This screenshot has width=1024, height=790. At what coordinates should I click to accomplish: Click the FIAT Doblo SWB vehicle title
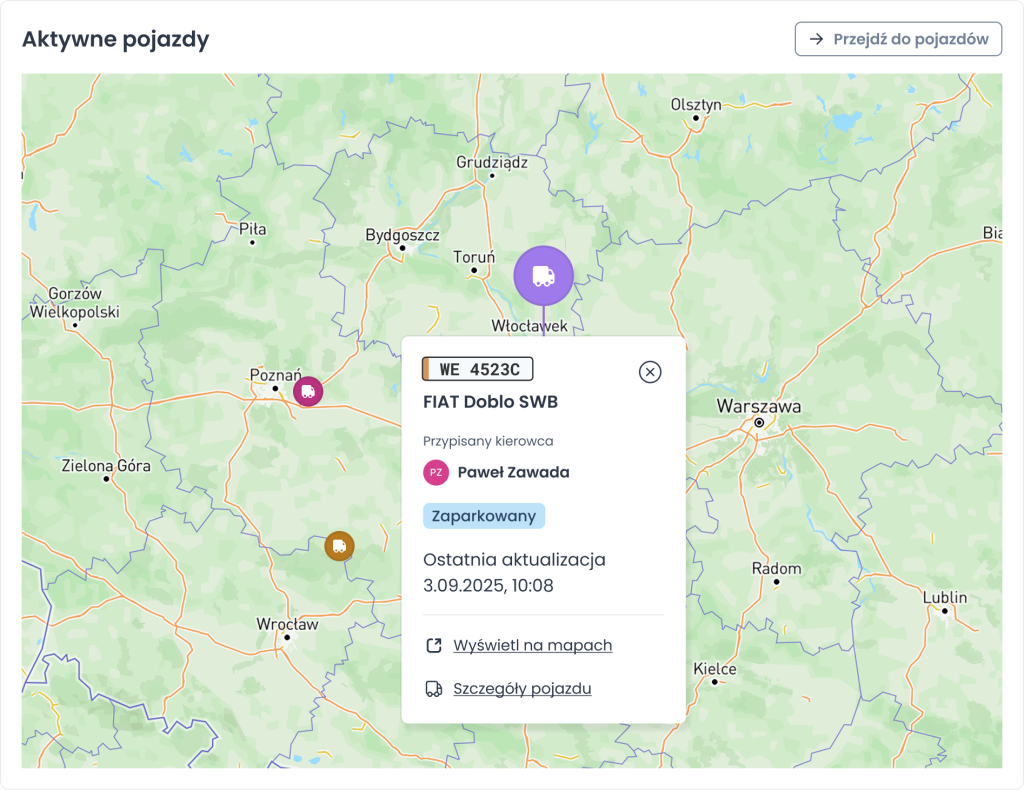[490, 402]
